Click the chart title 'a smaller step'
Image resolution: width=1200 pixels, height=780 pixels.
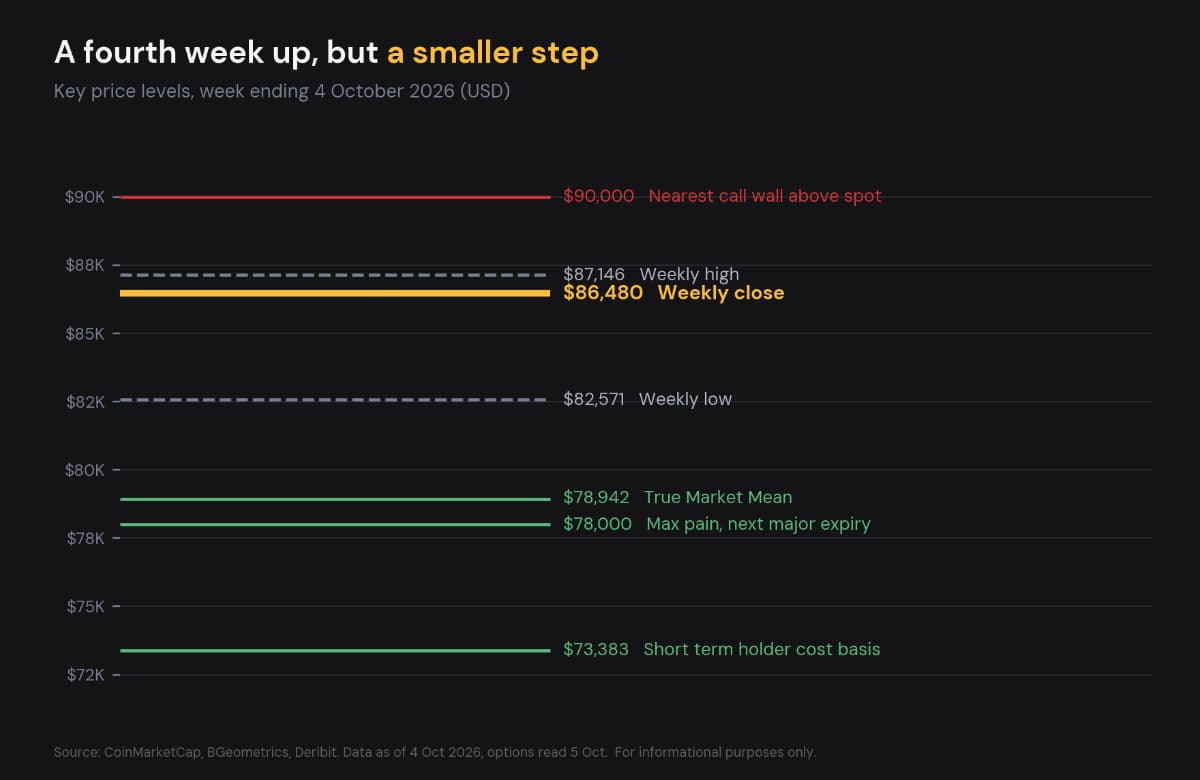click(x=493, y=53)
